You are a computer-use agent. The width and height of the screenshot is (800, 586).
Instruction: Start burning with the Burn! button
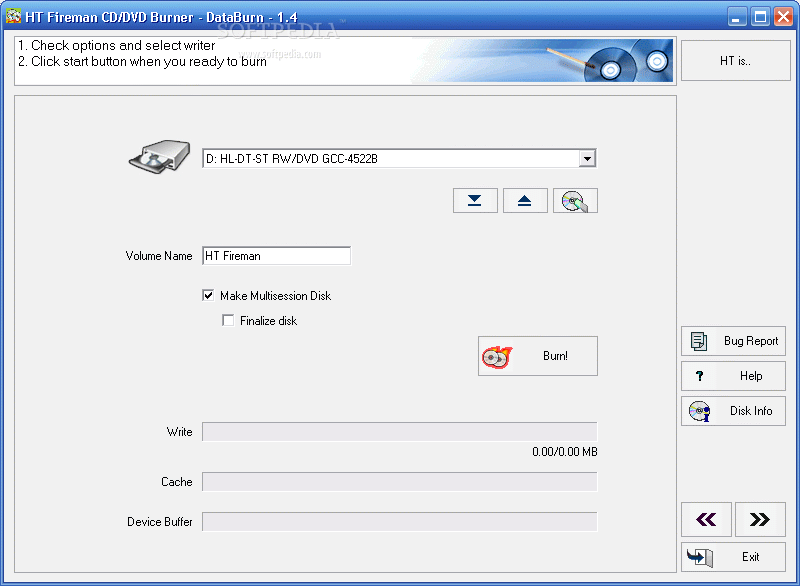538,356
